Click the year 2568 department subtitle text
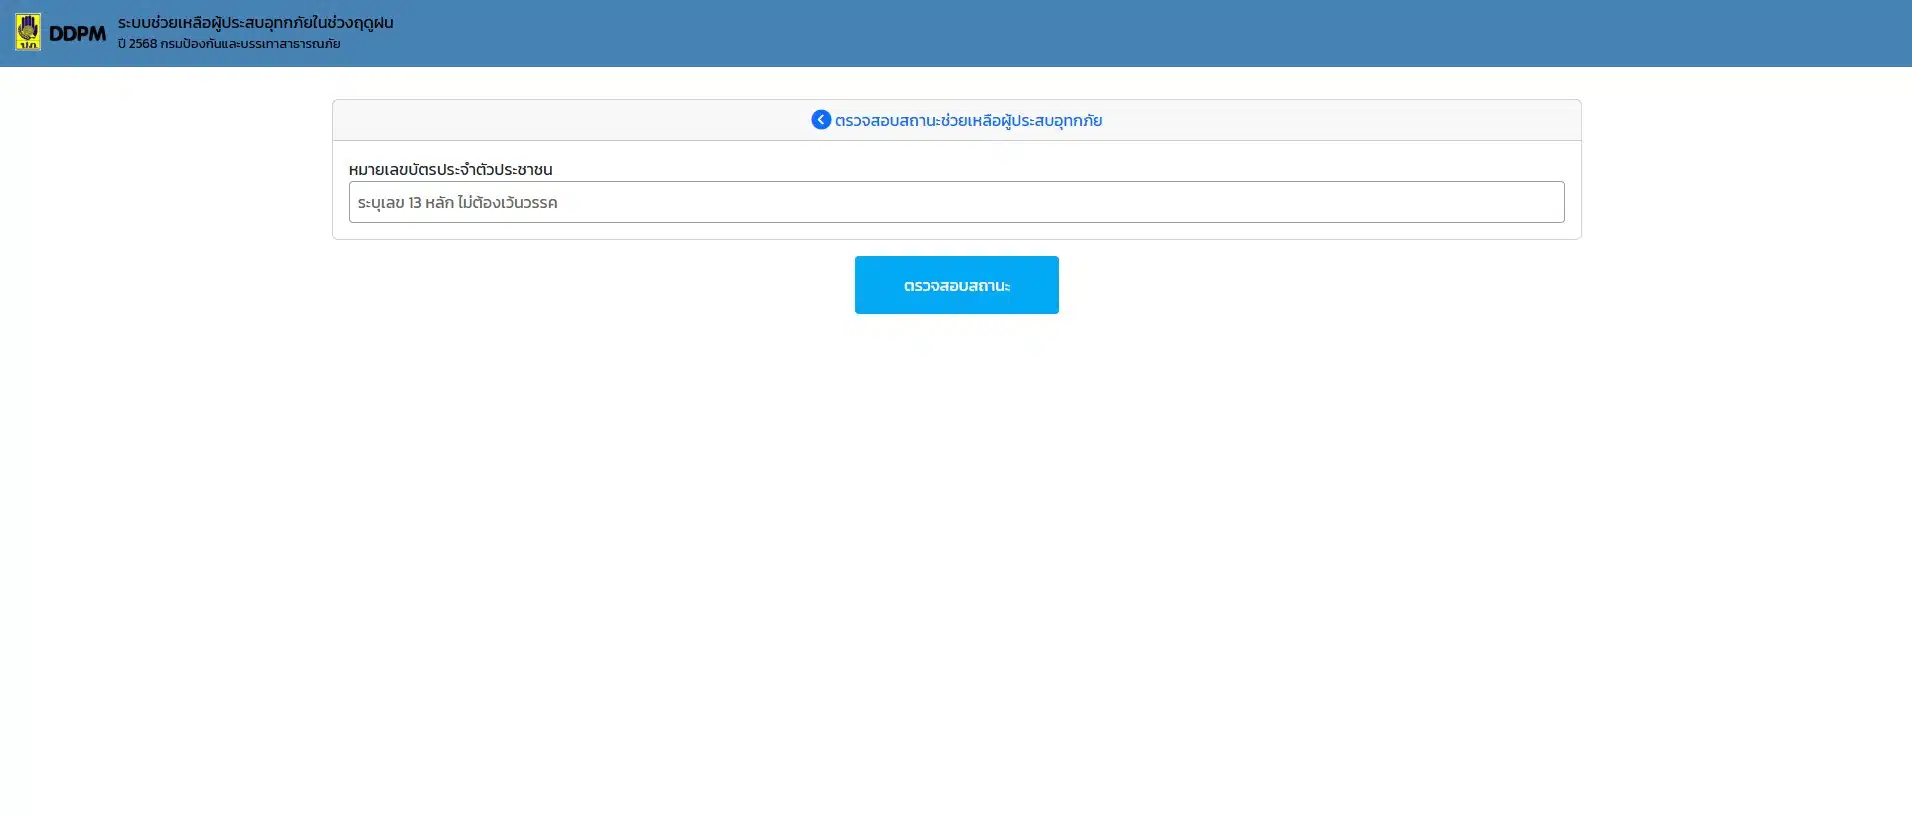Image resolution: width=1912 pixels, height=817 pixels. pos(228,44)
